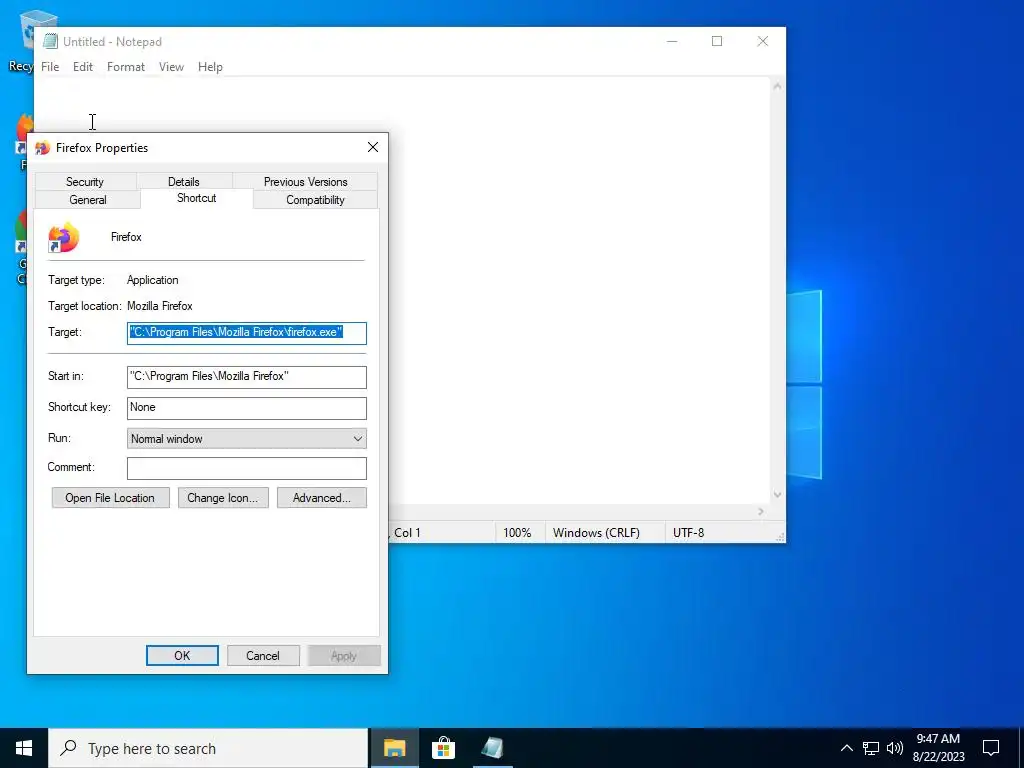Click Notepad's scroll up arrow
Image resolution: width=1024 pixels, height=768 pixels.
click(777, 86)
